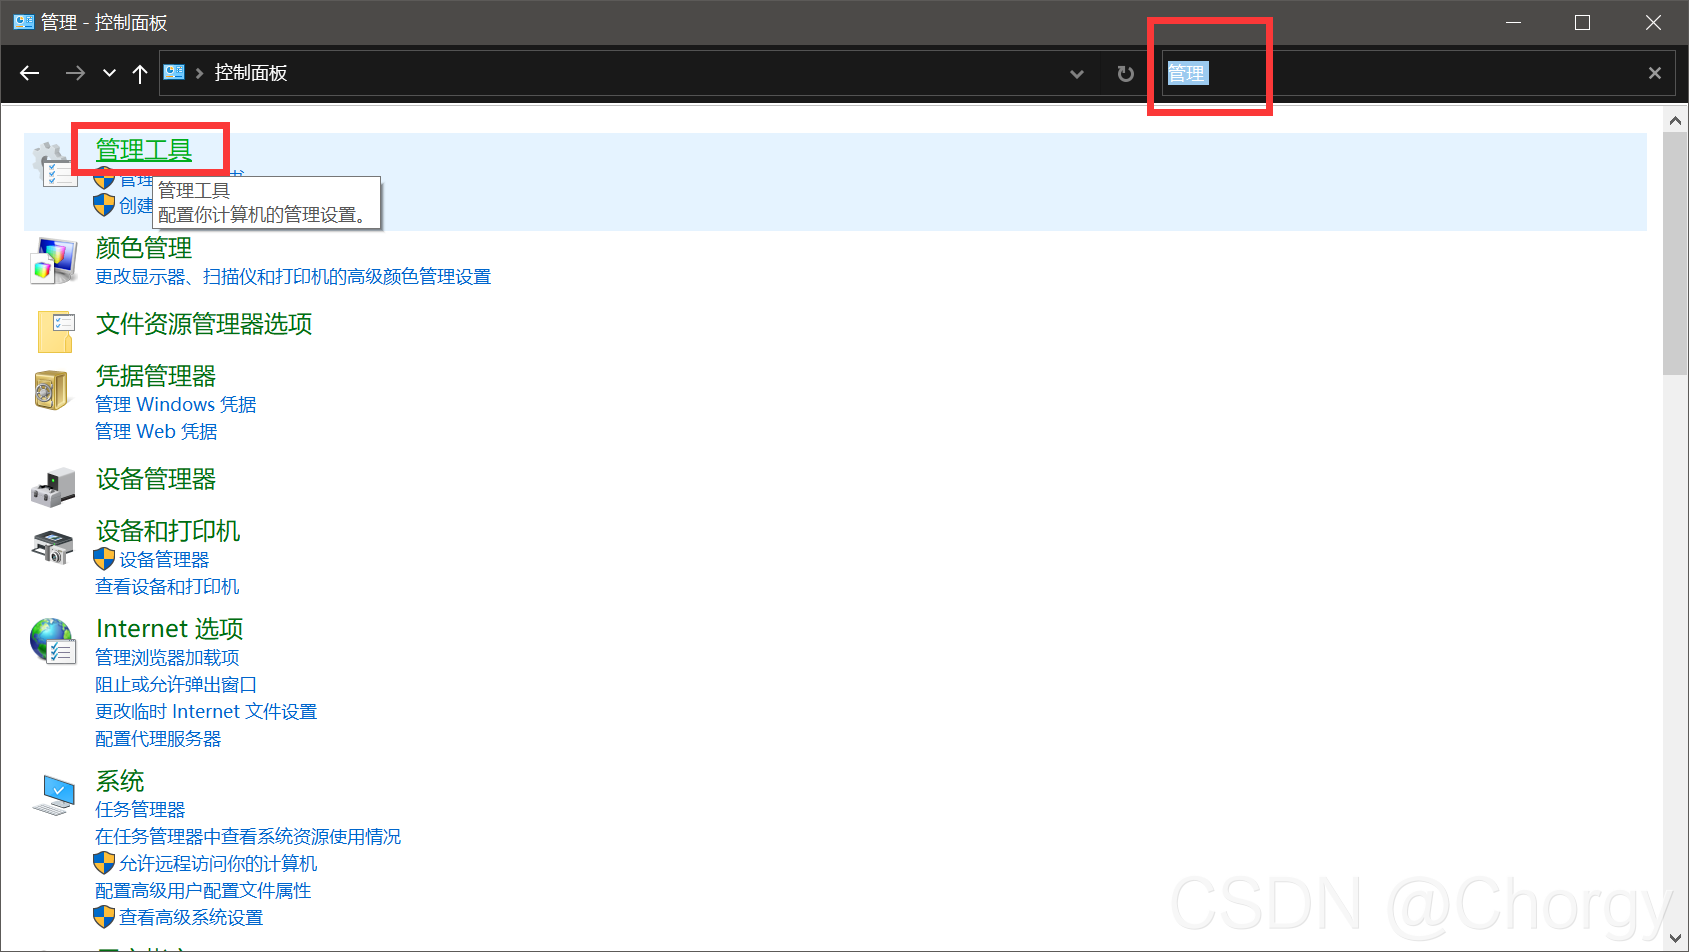Click the Administrative Tools gear icon
The height and width of the screenshot is (952, 1689).
click(54, 165)
